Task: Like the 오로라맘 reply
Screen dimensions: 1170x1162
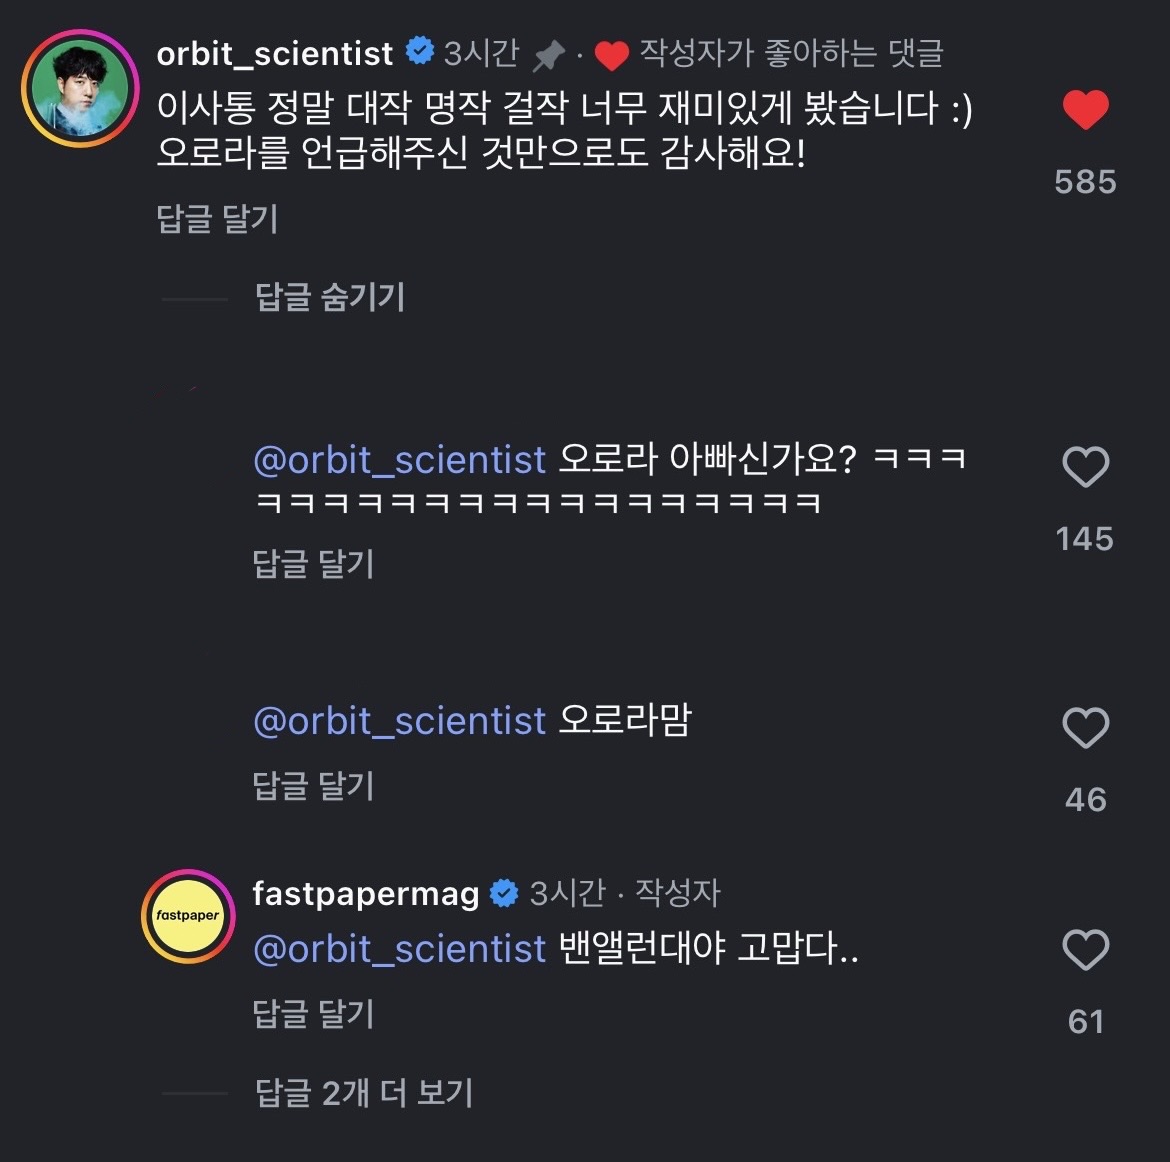Action: point(1085,728)
